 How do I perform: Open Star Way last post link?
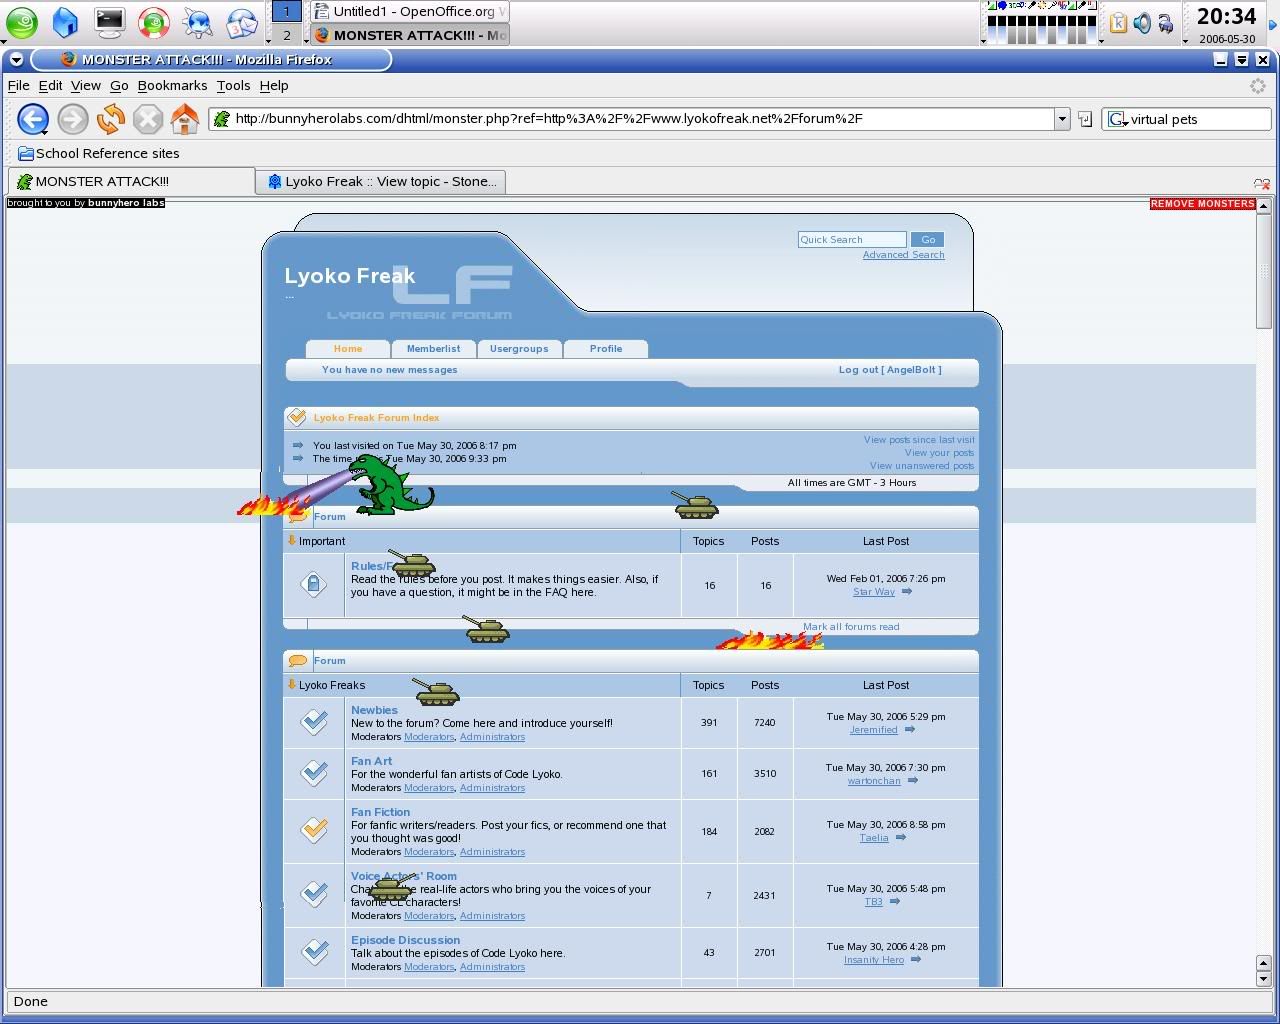point(873,592)
